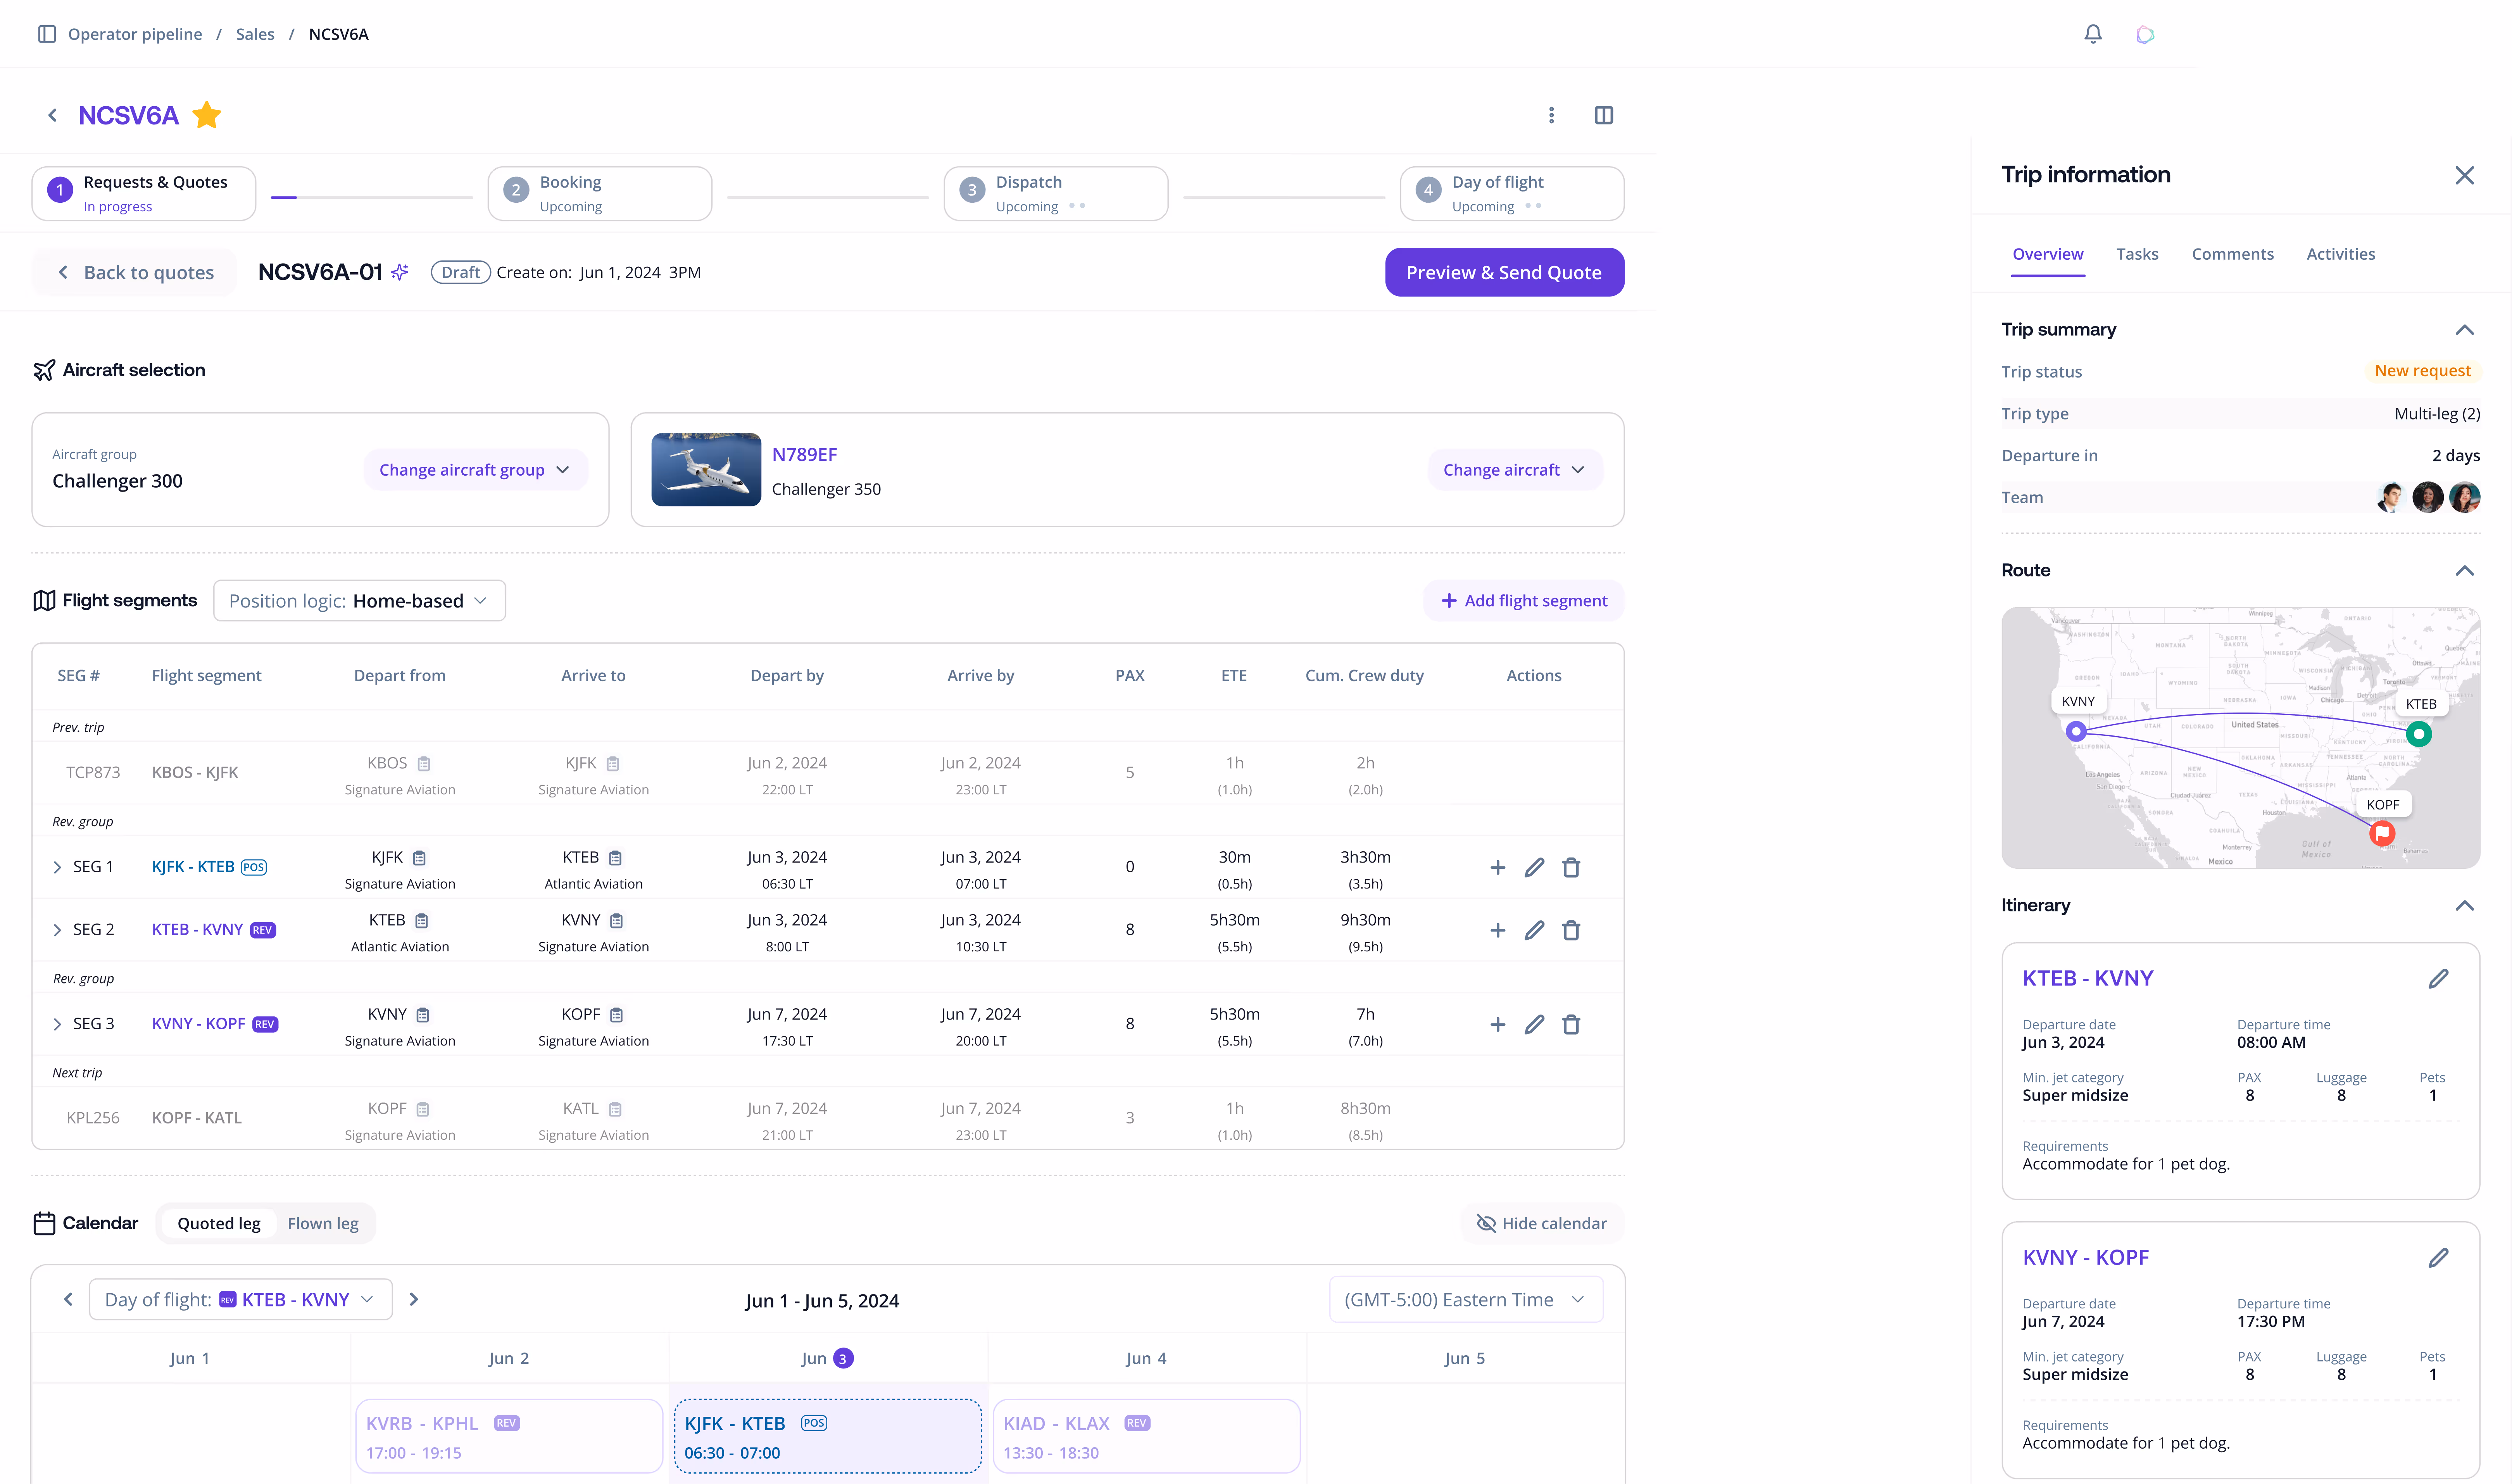Edit the KTEB - KVNY itinerary card

coord(2438,978)
